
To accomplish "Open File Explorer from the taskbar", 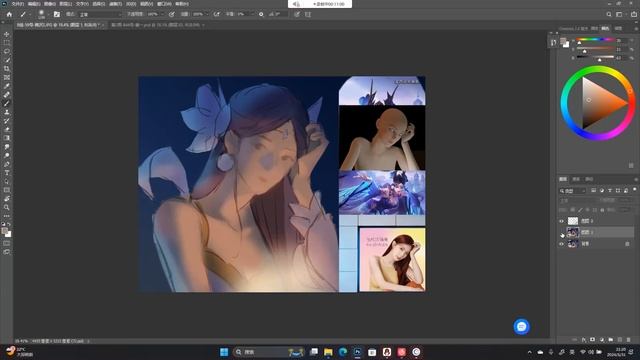I will 328,352.
